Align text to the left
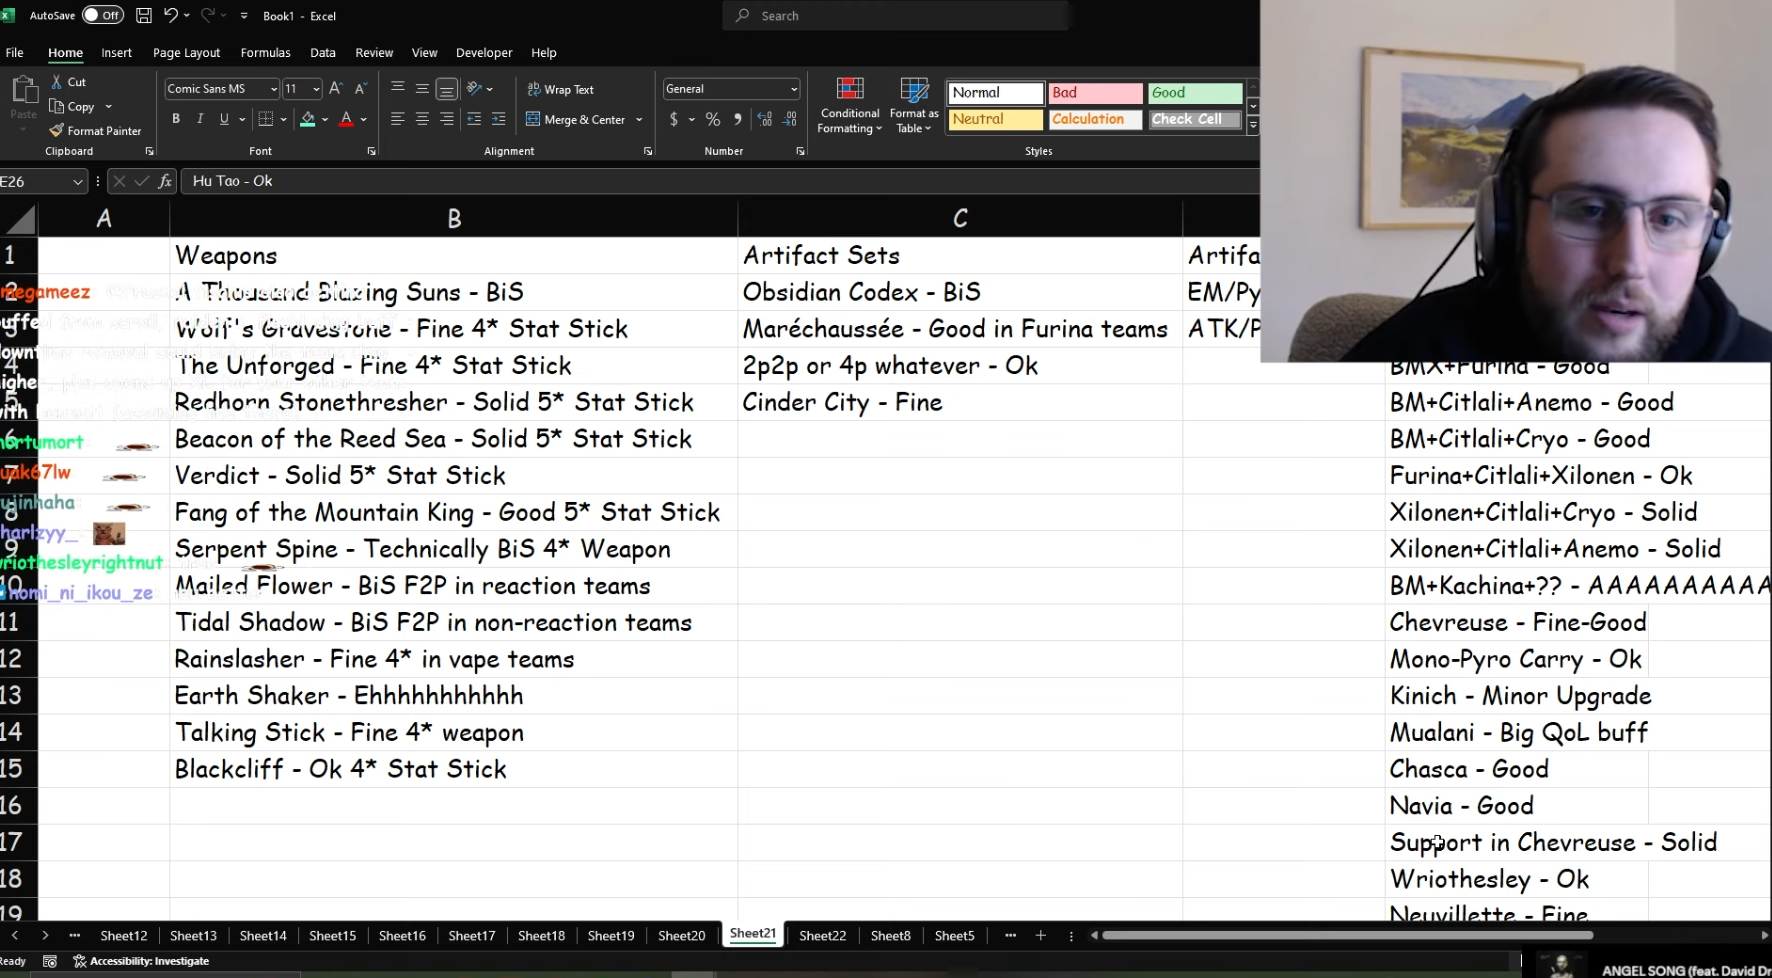The height and width of the screenshot is (978, 1772). (398, 119)
